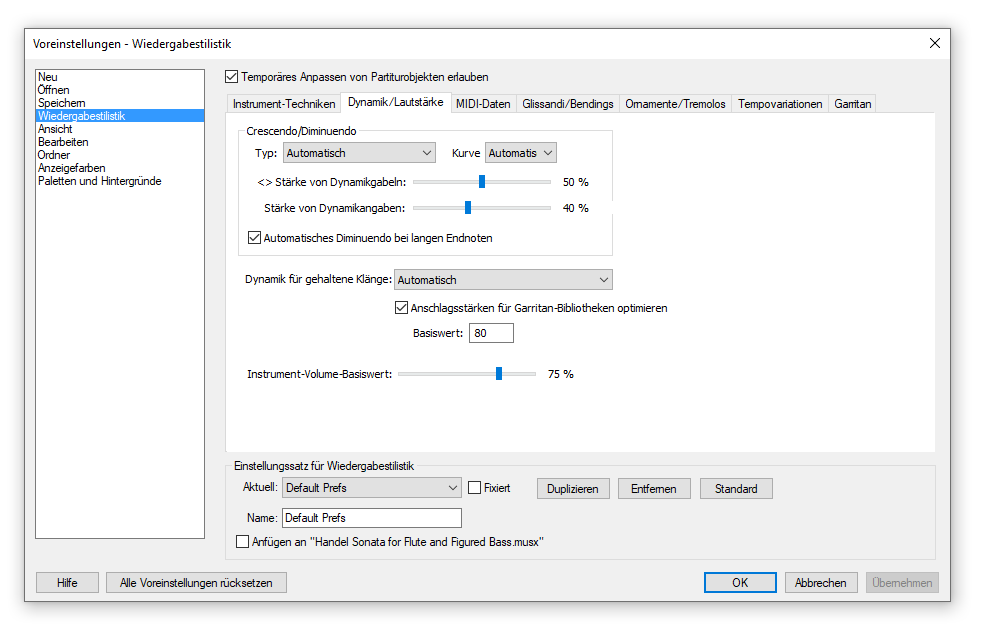992x643 pixels.
Task: Click Alle Voreinstellungen rücksetzen
Action: (196, 583)
